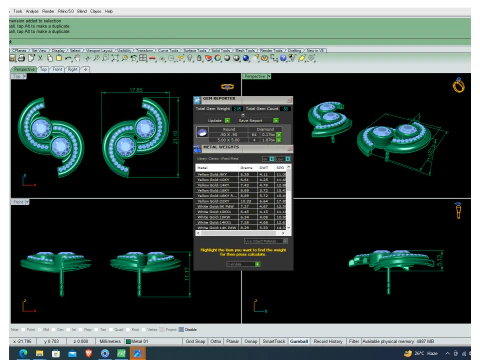Open the Top viewport title dropdown
The image size is (480, 360).
24,76
